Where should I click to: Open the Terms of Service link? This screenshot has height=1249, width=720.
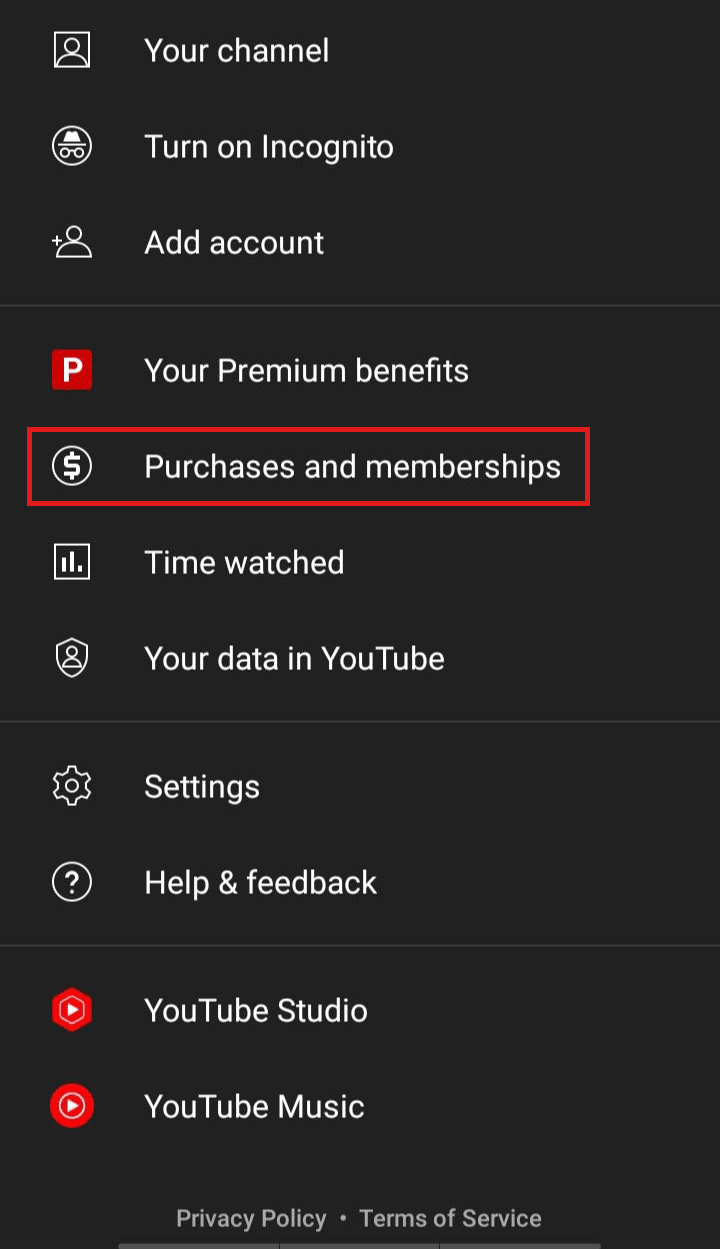(450, 1218)
